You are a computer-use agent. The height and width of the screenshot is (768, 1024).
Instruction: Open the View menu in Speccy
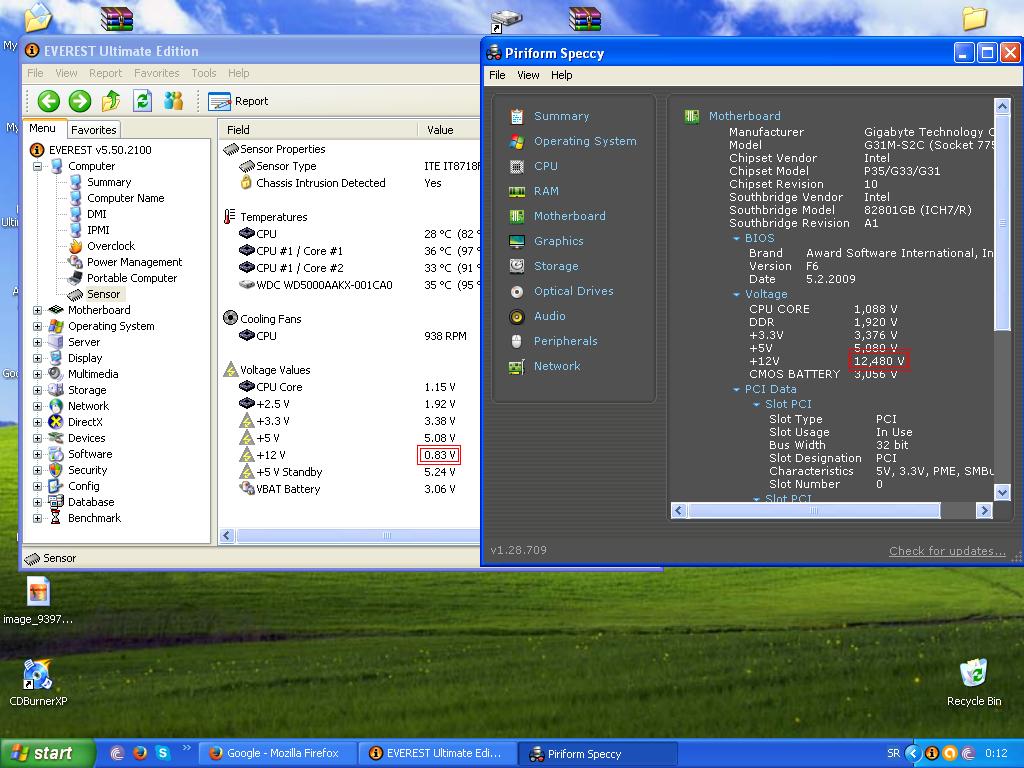click(x=528, y=75)
